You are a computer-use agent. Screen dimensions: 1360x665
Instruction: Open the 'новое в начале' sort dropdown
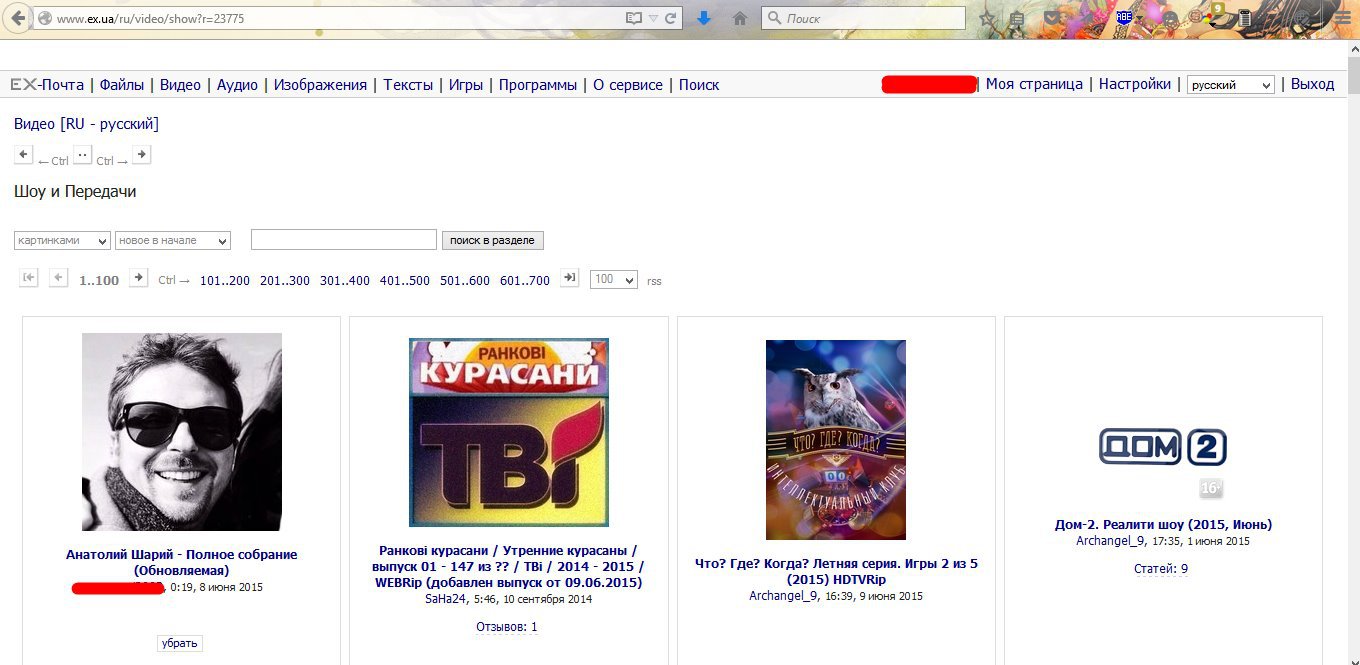173,241
